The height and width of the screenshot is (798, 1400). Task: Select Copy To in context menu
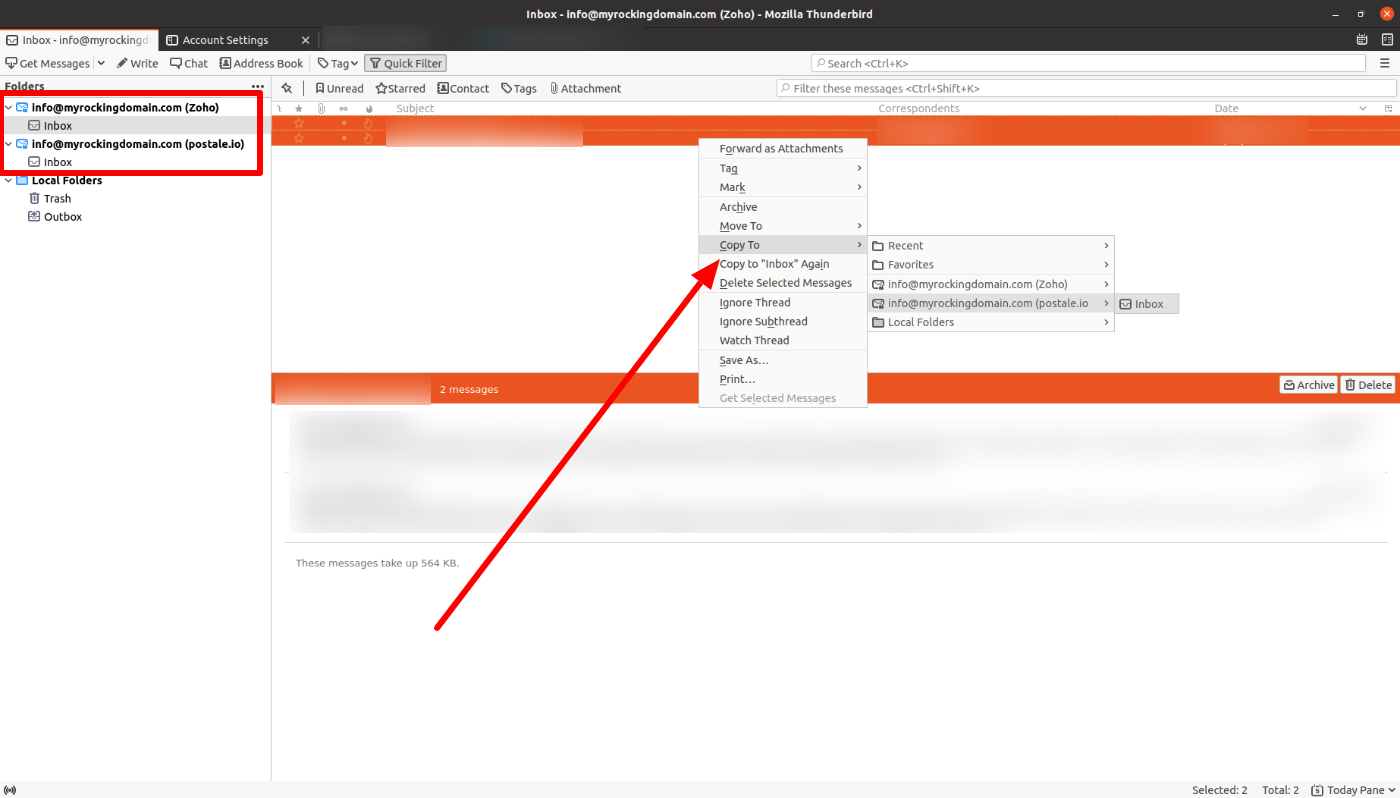tap(782, 245)
